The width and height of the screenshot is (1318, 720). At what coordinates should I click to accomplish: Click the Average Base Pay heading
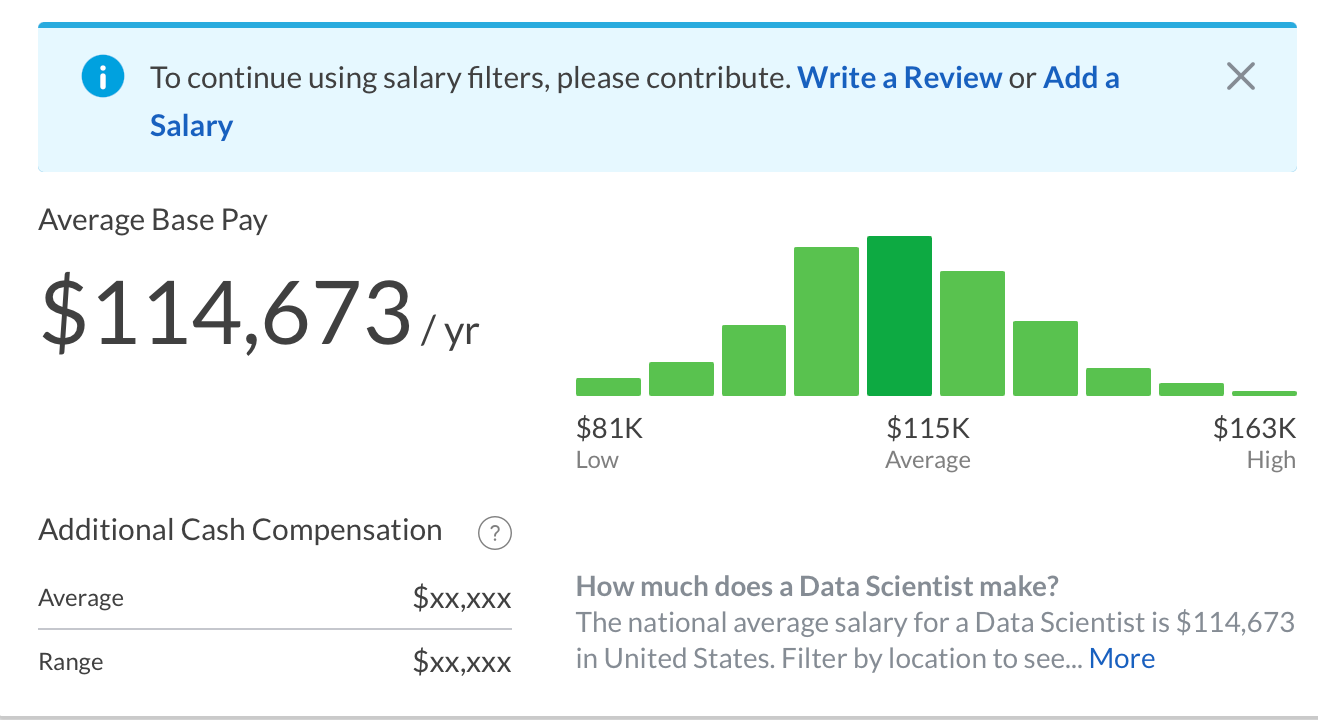tap(152, 219)
